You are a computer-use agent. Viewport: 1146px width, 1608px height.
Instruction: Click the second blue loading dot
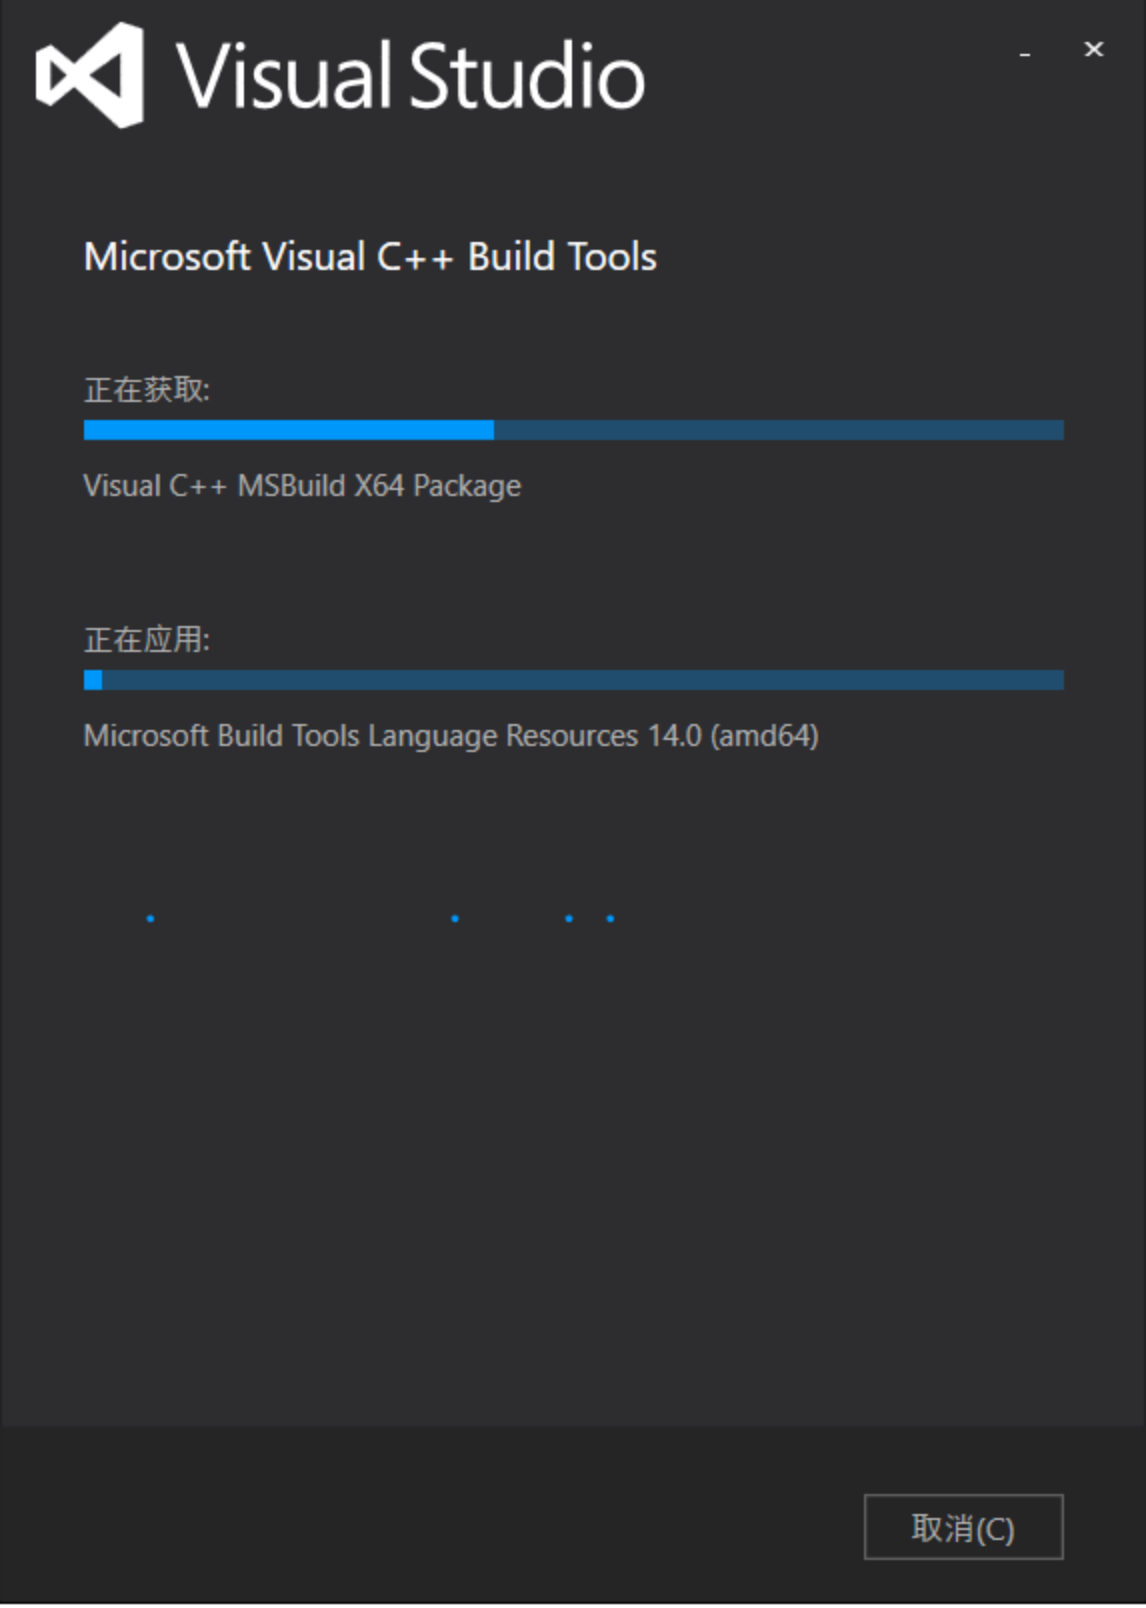pyautogui.click(x=455, y=918)
